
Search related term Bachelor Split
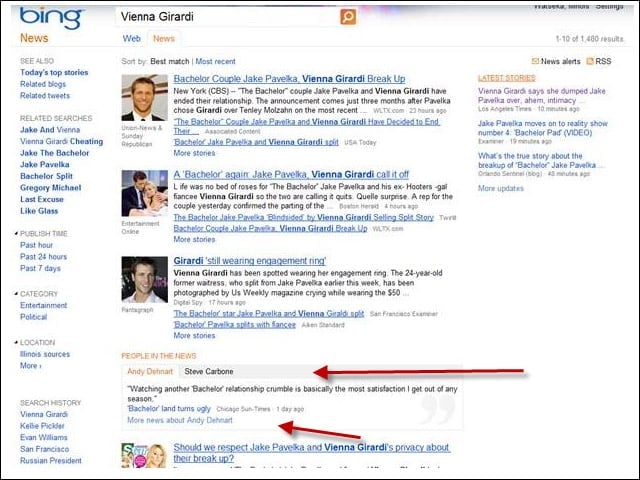46,176
